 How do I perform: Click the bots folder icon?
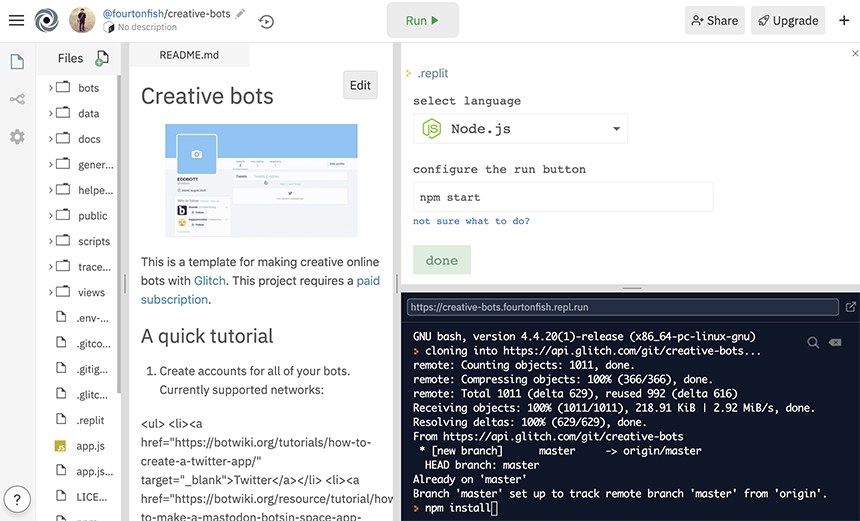[64, 87]
